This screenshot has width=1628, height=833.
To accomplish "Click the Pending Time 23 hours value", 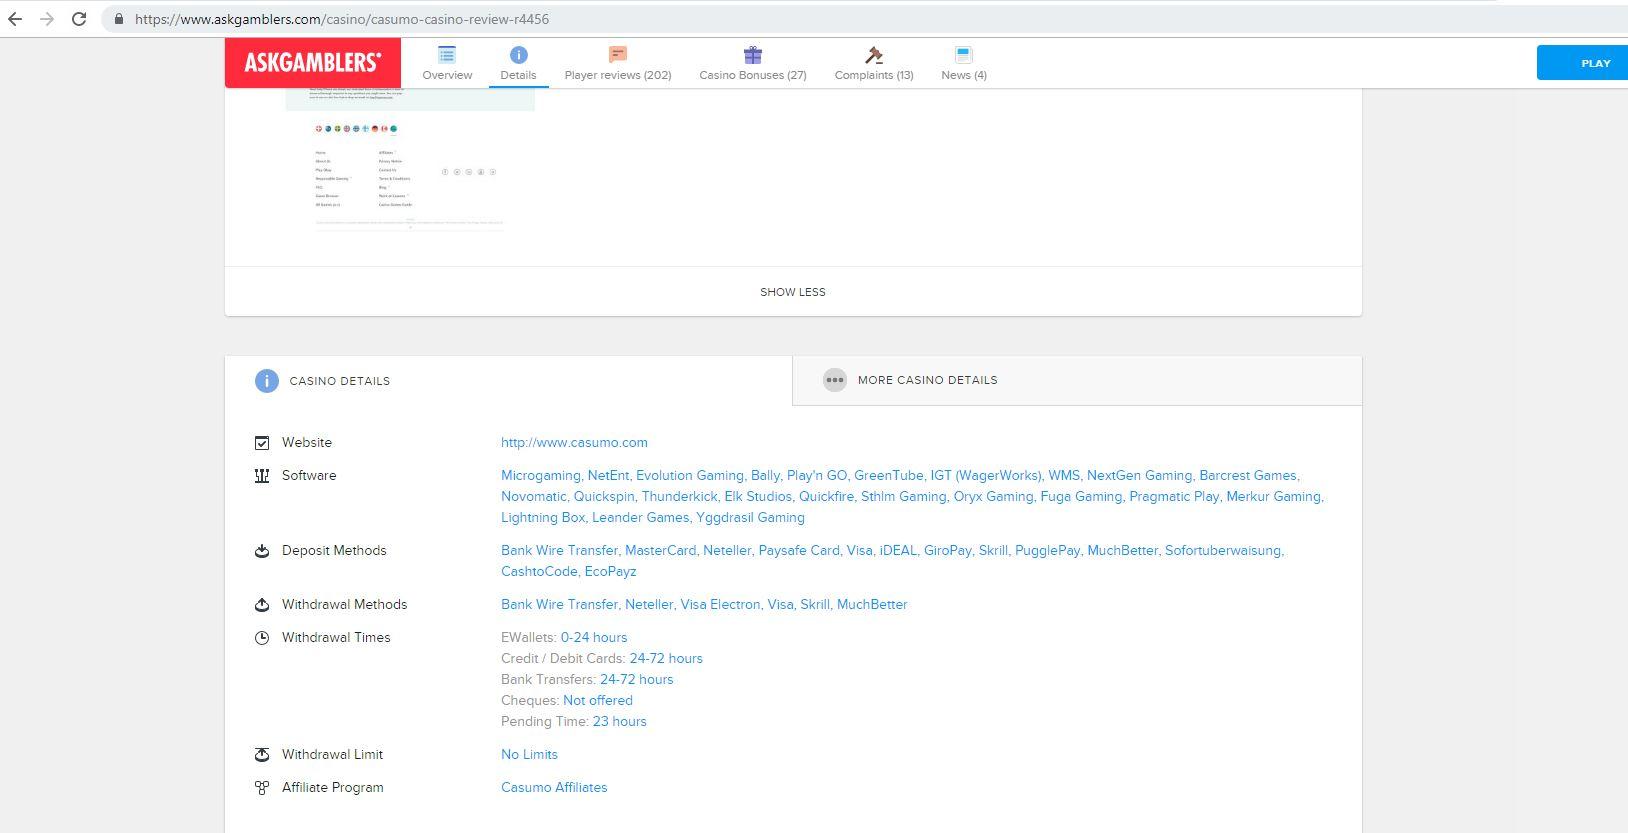I will pyautogui.click(x=620, y=721).
